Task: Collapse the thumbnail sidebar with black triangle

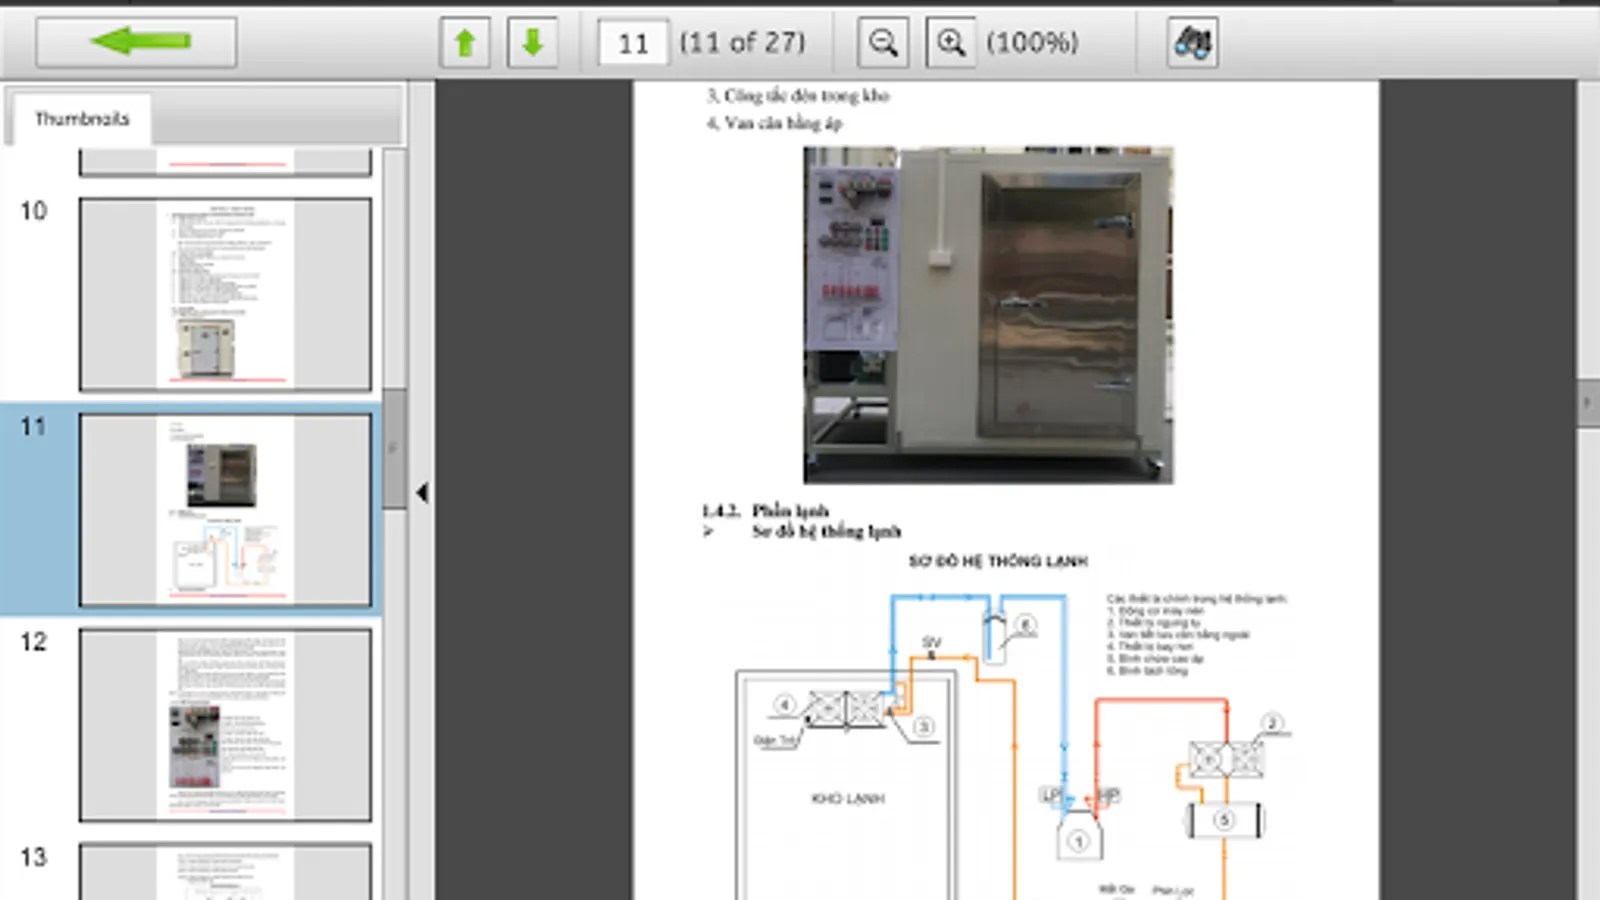Action: [421, 490]
